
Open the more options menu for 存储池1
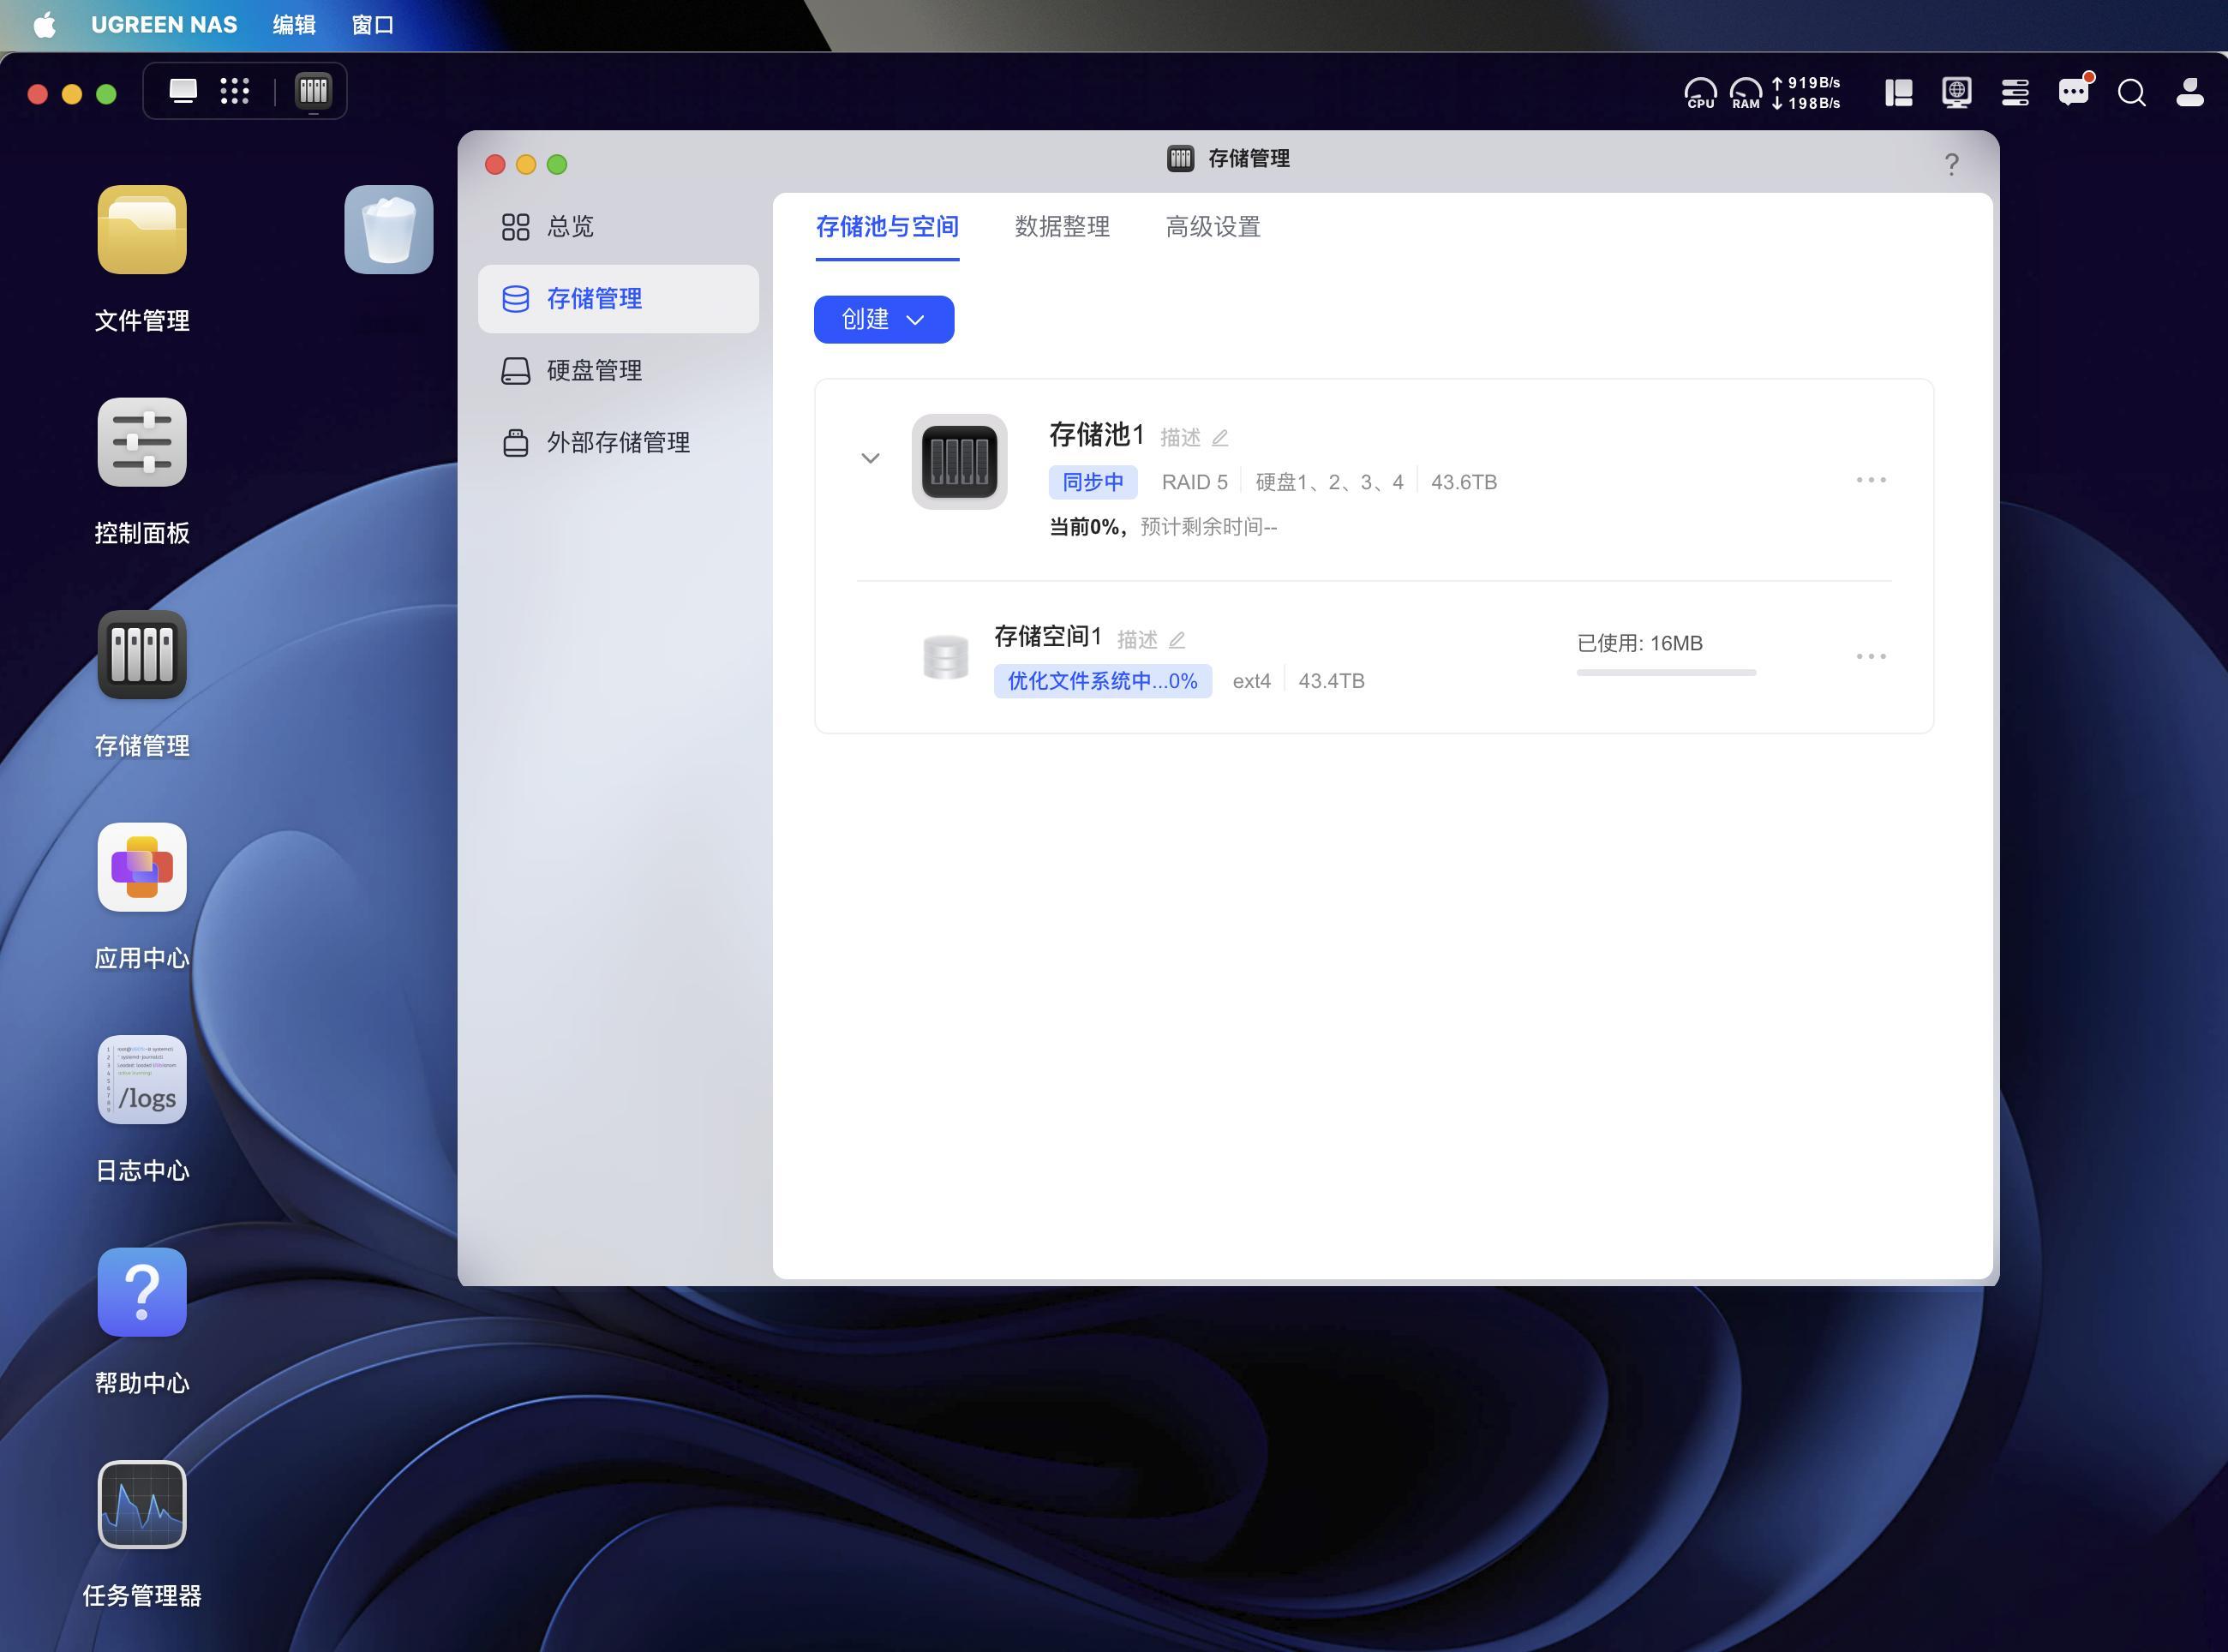(x=1871, y=480)
